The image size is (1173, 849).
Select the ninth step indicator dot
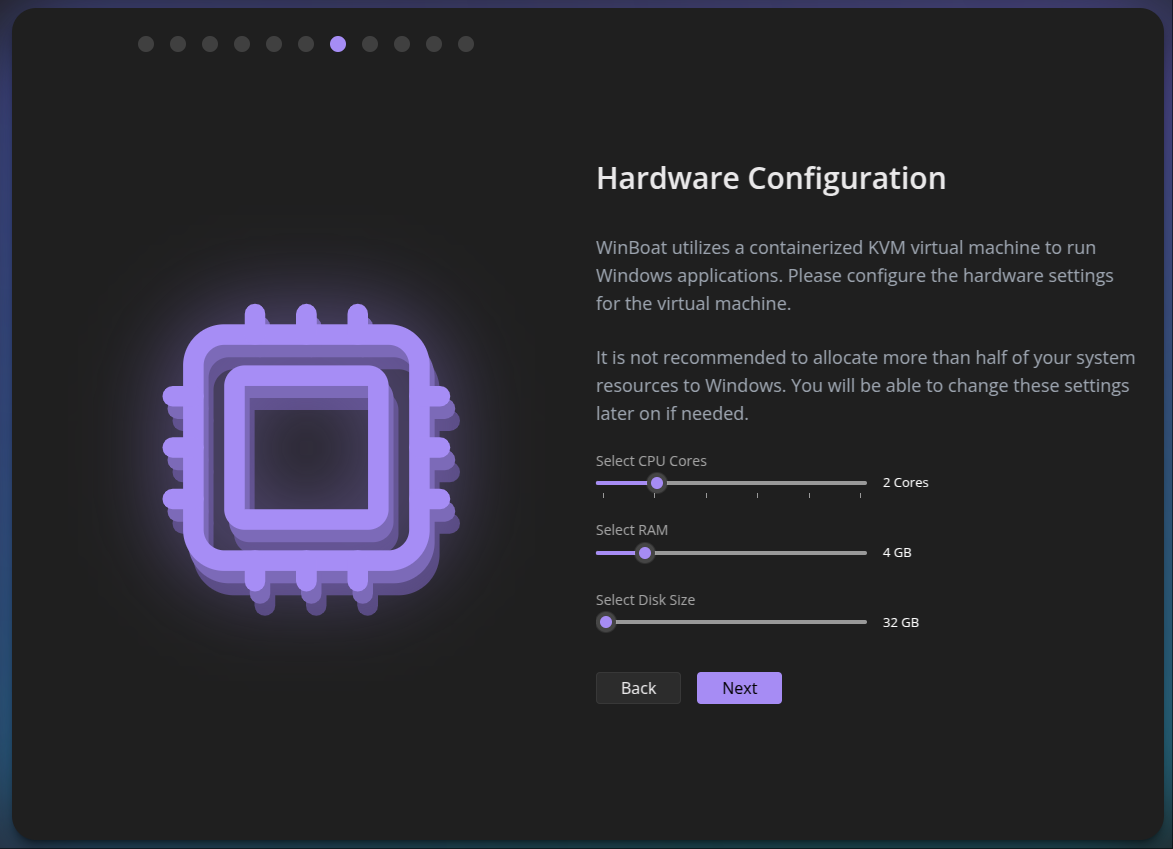(402, 44)
